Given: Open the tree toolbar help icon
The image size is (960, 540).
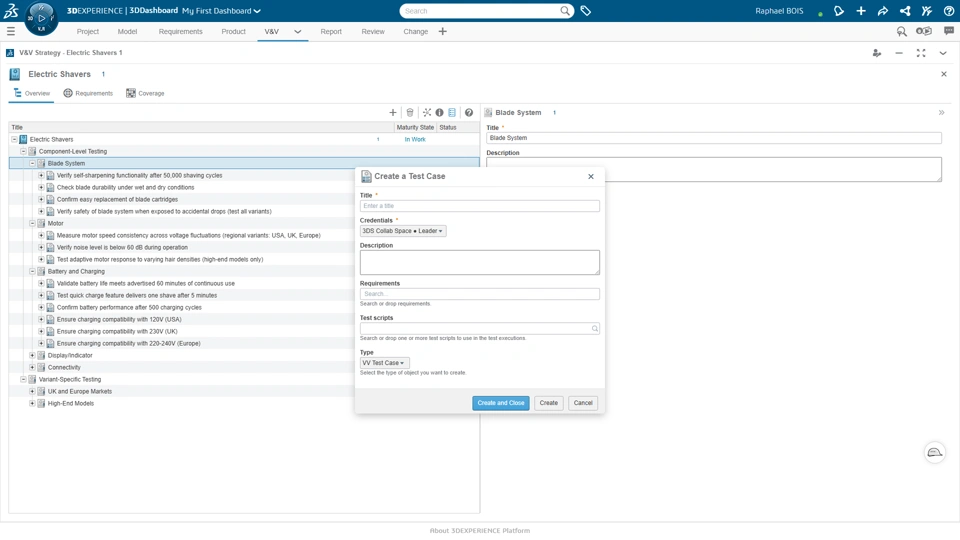Looking at the screenshot, I should tap(469, 113).
